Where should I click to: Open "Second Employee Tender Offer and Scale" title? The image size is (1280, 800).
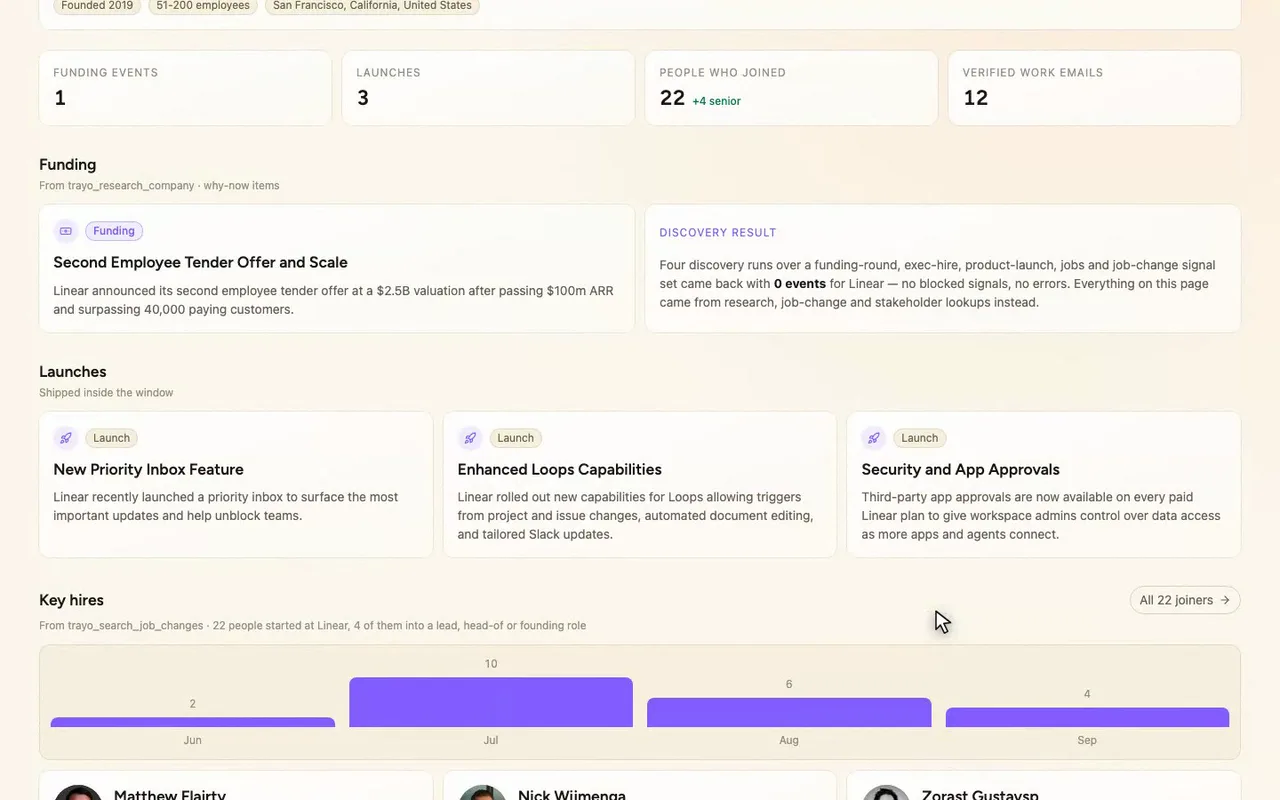[200, 262]
